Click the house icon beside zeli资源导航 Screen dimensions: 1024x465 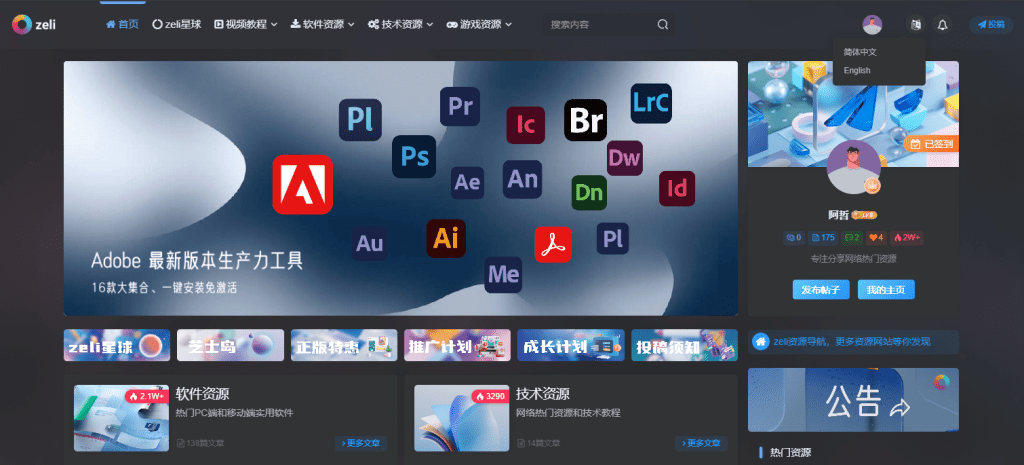pyautogui.click(x=761, y=342)
